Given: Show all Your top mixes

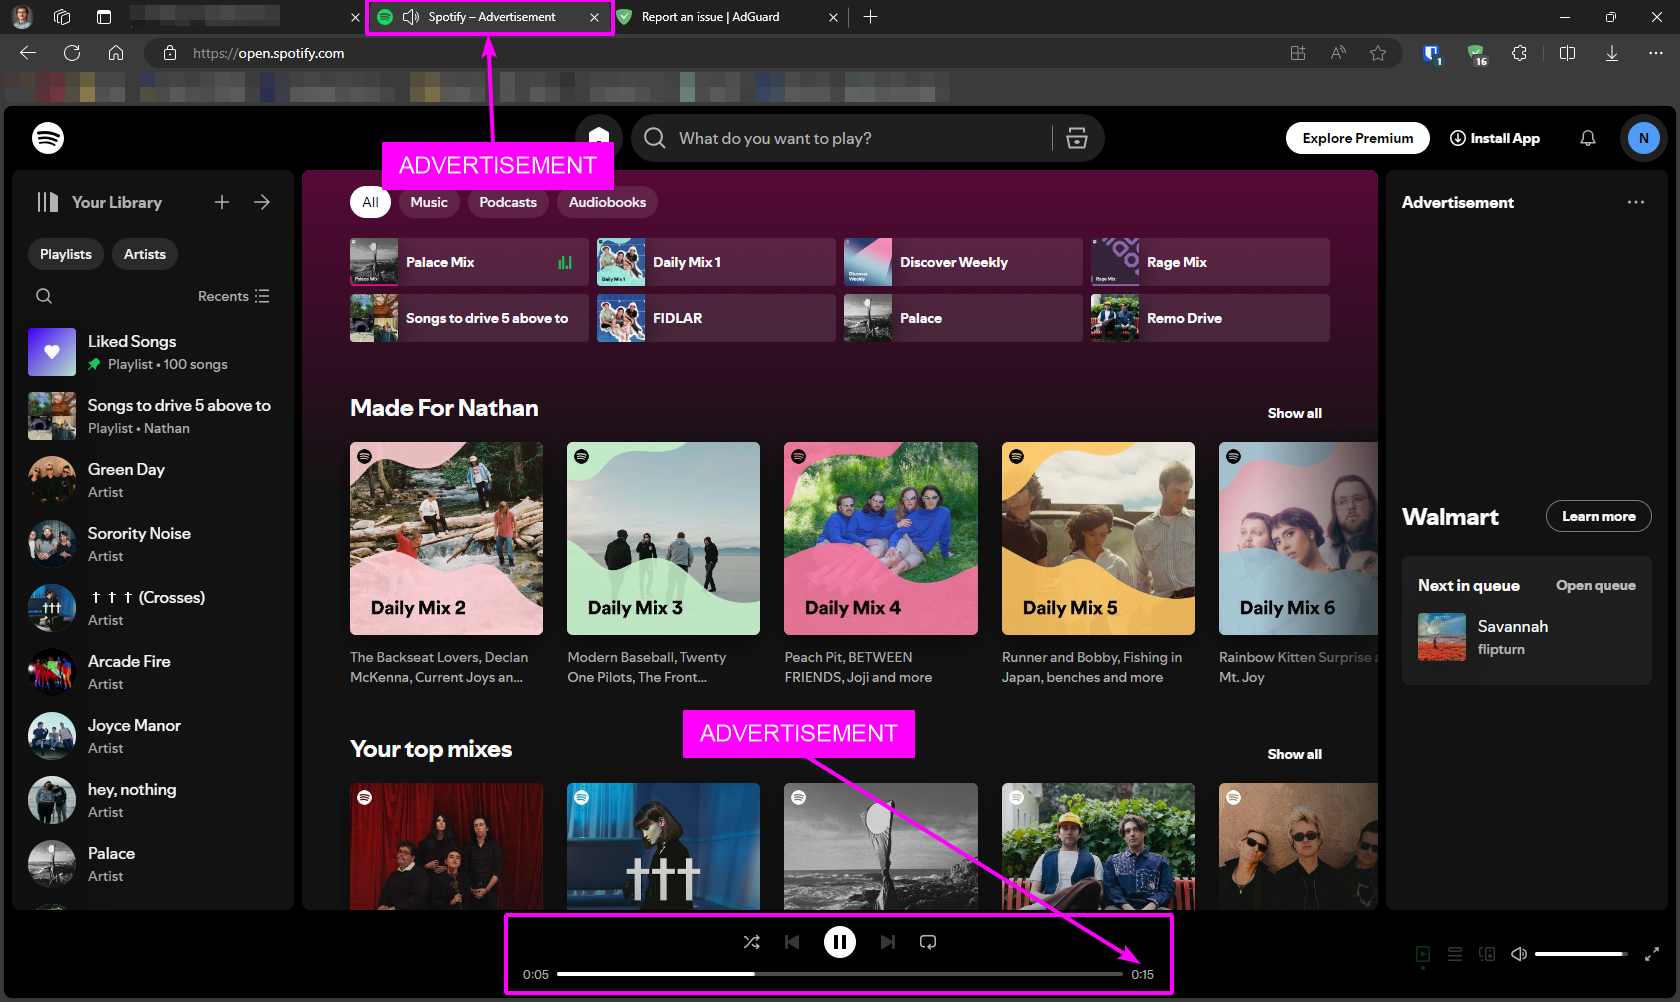Looking at the screenshot, I should (x=1295, y=754).
